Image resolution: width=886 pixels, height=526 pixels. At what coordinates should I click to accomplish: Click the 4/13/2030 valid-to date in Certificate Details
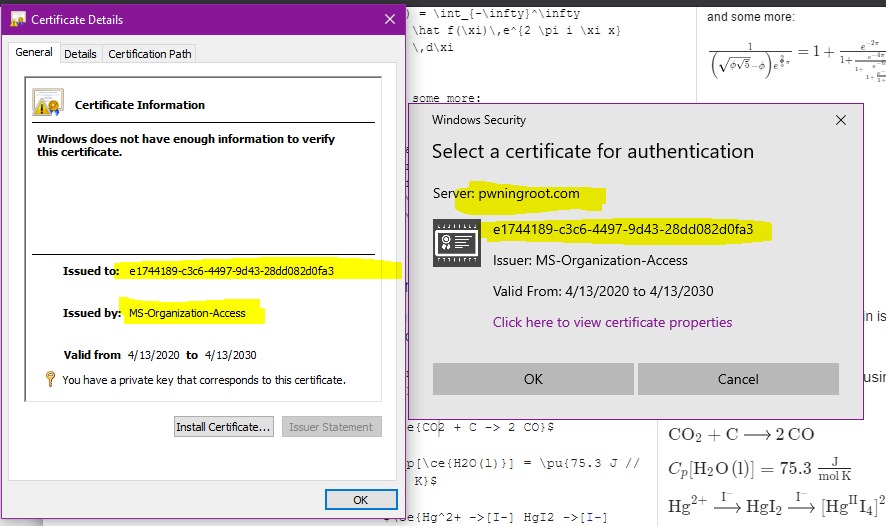click(x=231, y=355)
